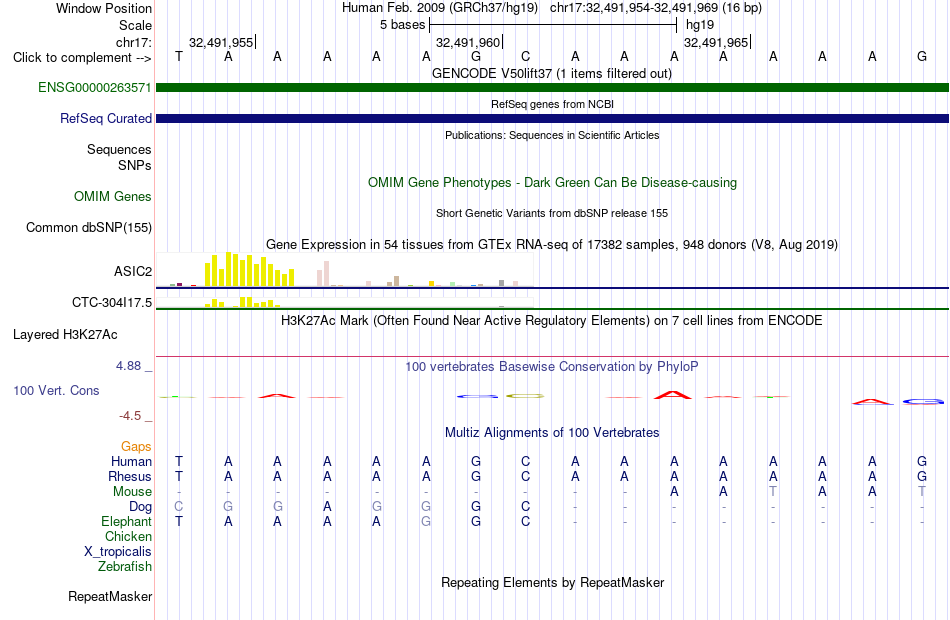Click the T base in top sequence row

[x=179, y=56]
